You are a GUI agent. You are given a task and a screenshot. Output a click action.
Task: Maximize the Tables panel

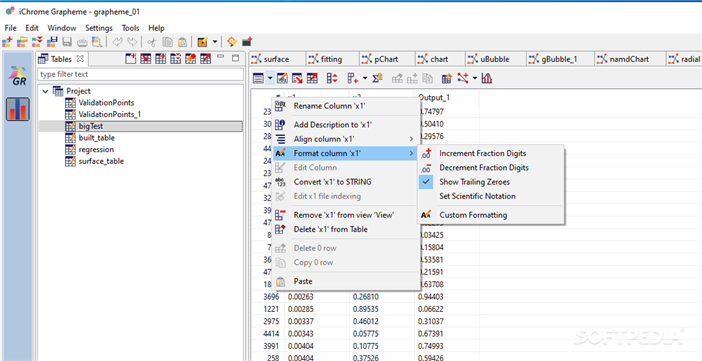click(235, 58)
